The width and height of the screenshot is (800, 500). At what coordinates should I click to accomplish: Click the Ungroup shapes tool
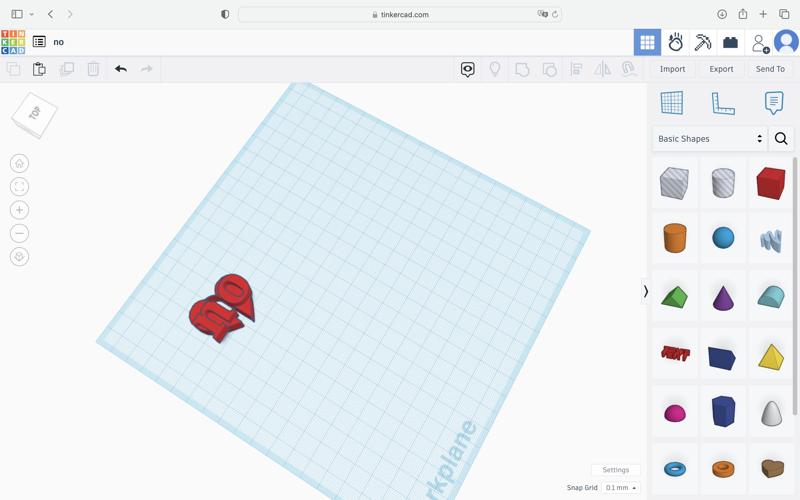549,69
